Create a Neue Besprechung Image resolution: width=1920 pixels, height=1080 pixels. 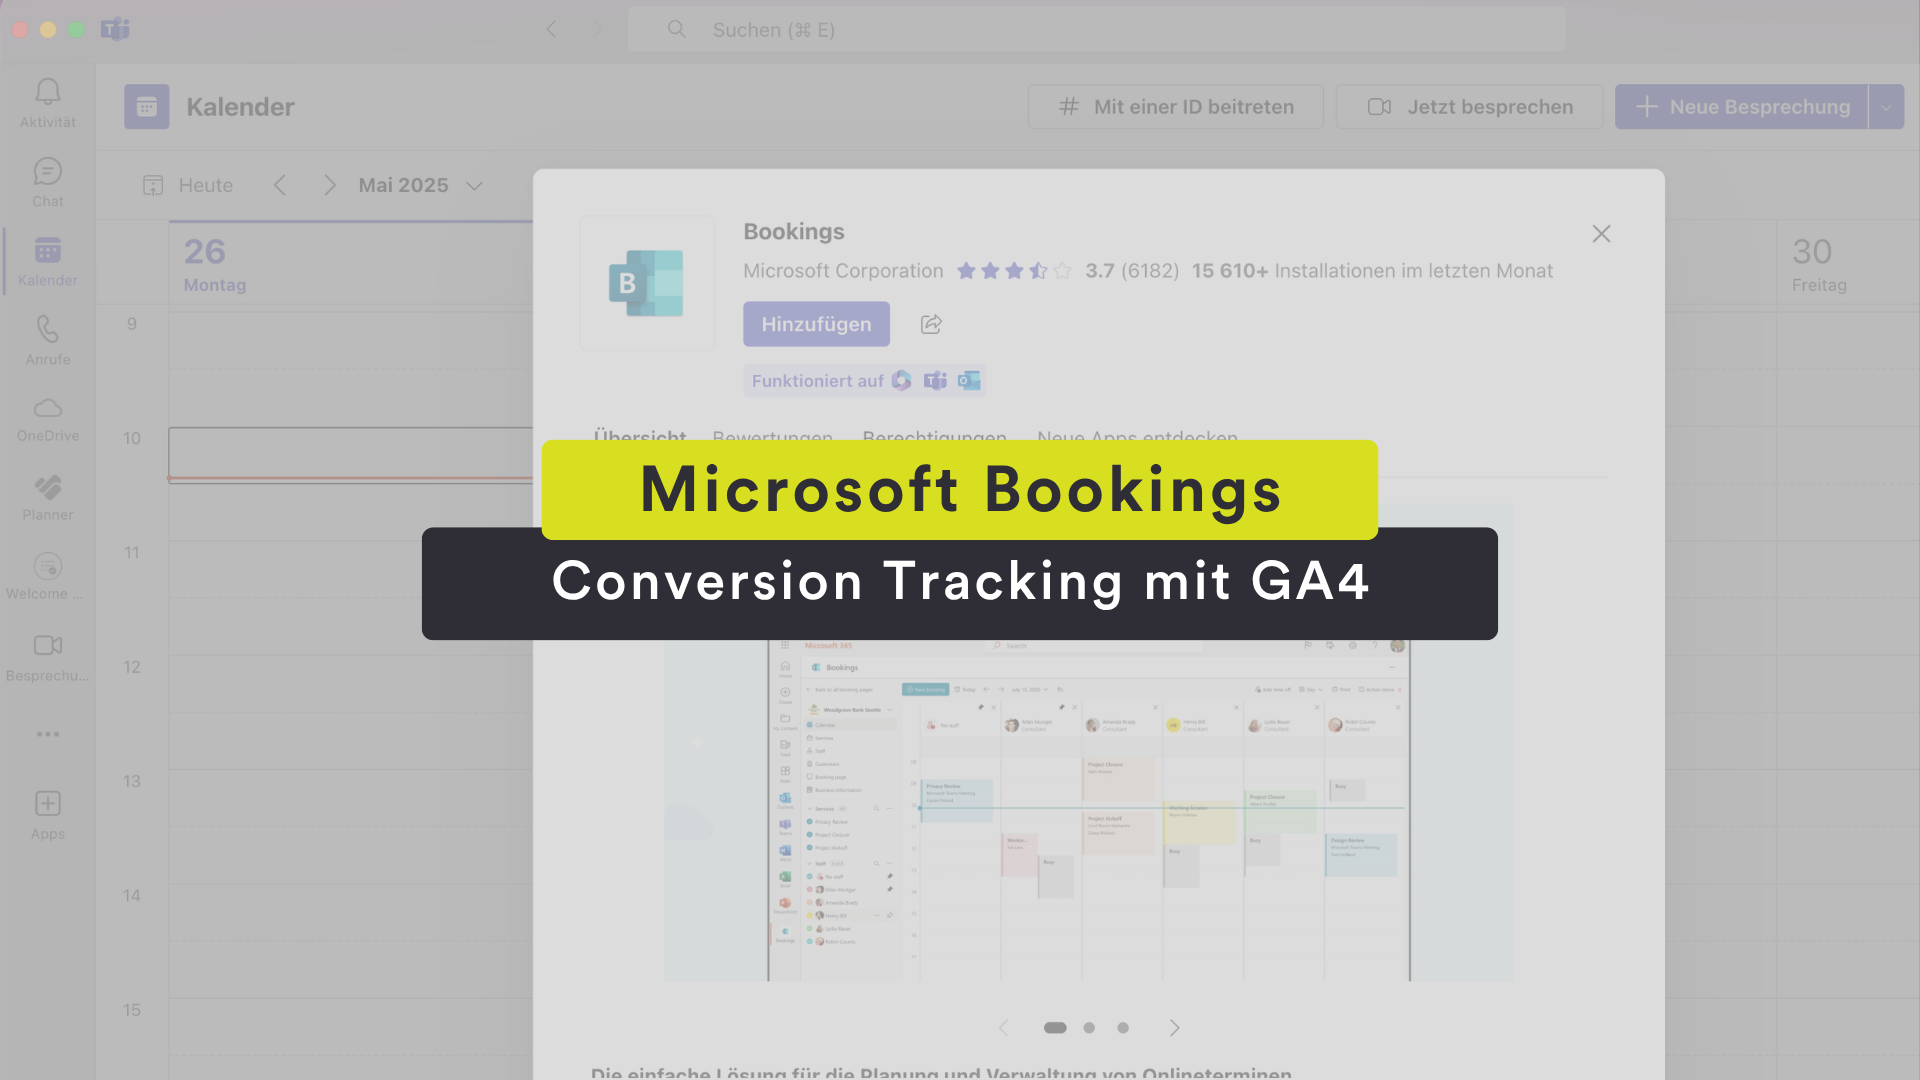click(x=1742, y=107)
